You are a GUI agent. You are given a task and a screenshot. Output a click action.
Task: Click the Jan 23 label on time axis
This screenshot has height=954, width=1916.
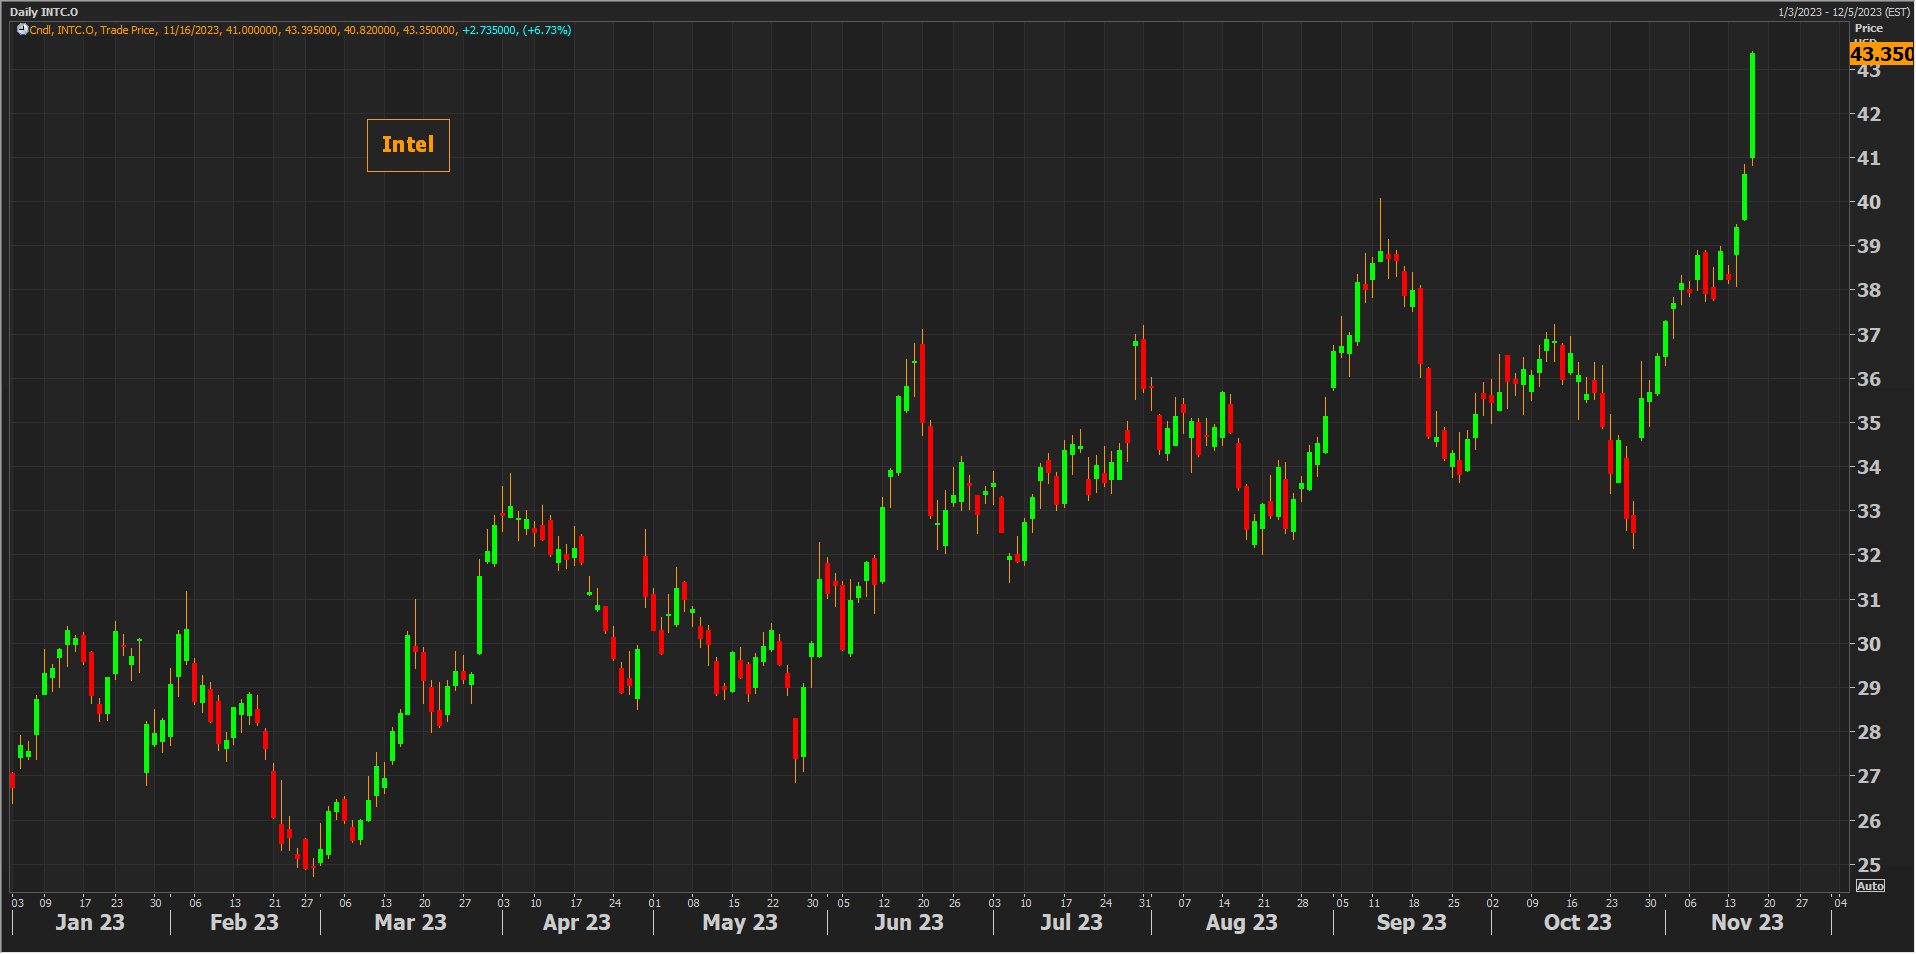90,922
